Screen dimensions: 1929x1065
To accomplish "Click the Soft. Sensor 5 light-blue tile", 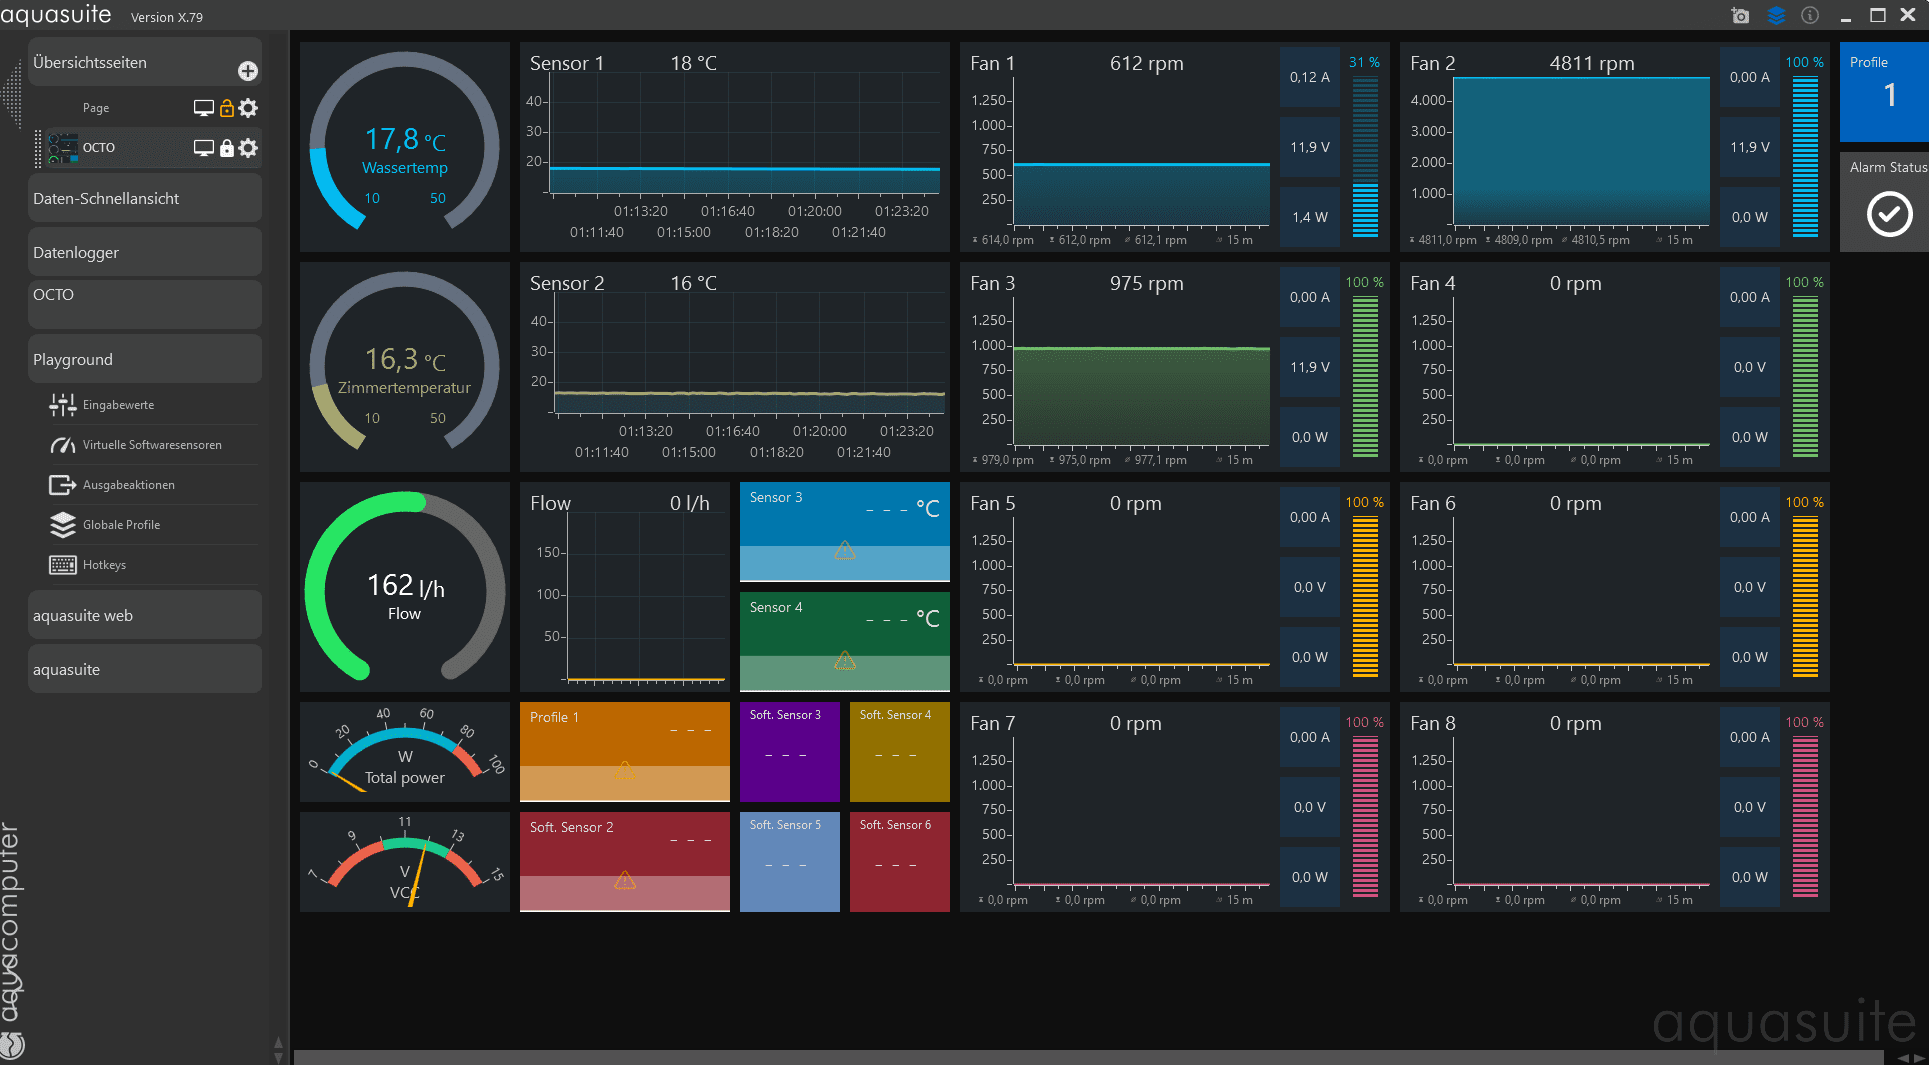I will click(x=790, y=862).
